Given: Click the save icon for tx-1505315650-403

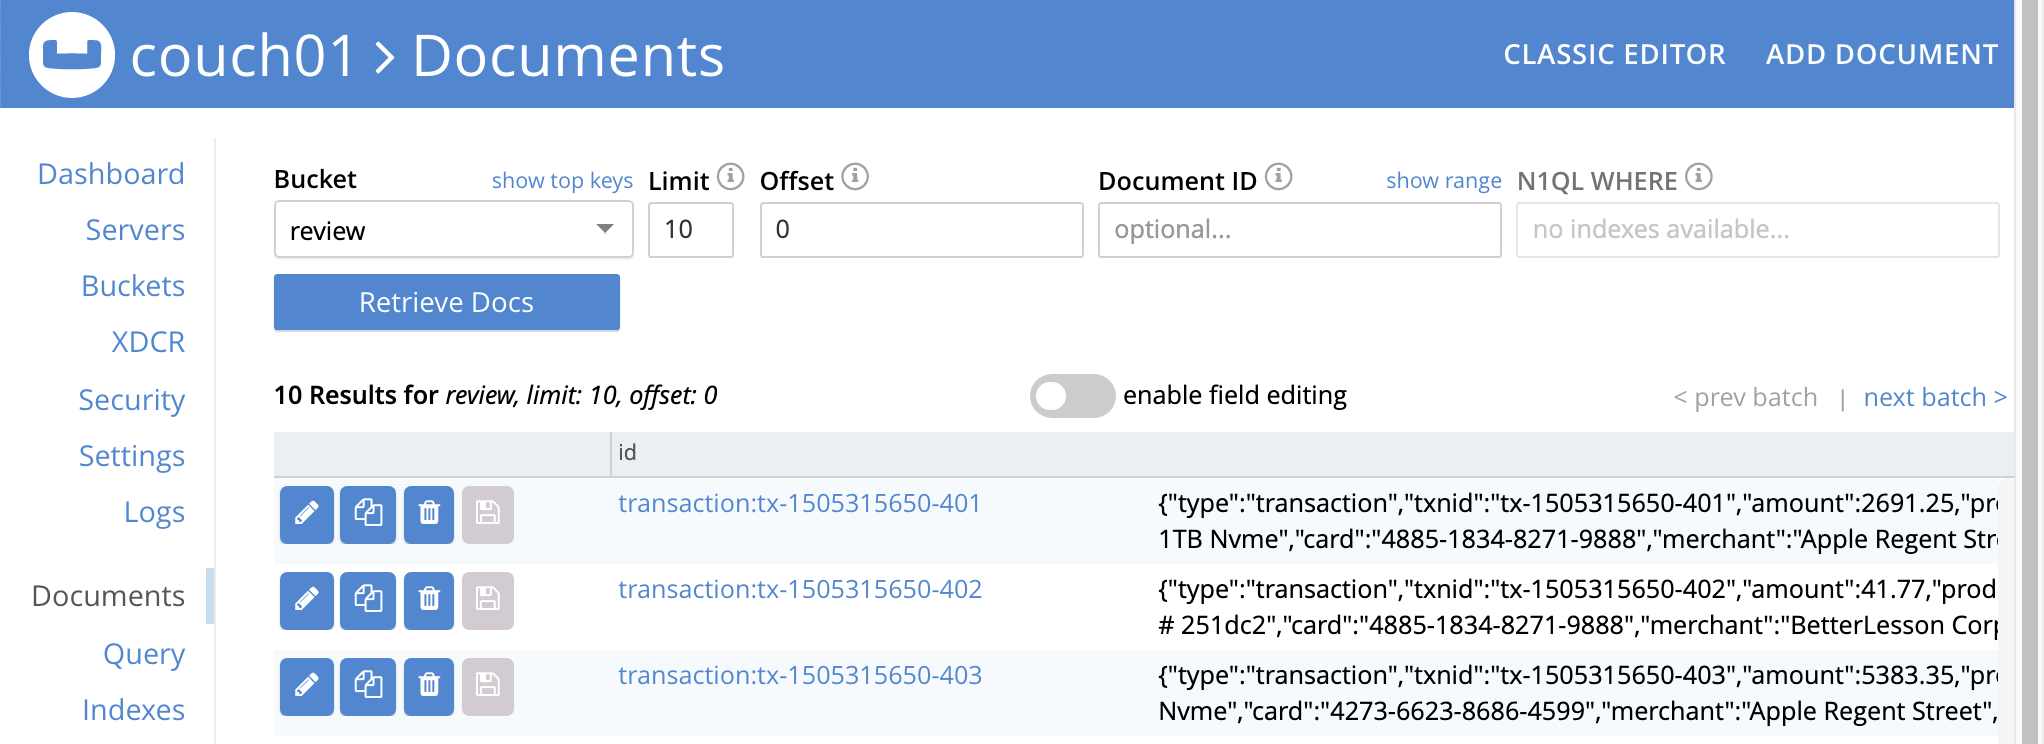Looking at the screenshot, I should point(488,686).
